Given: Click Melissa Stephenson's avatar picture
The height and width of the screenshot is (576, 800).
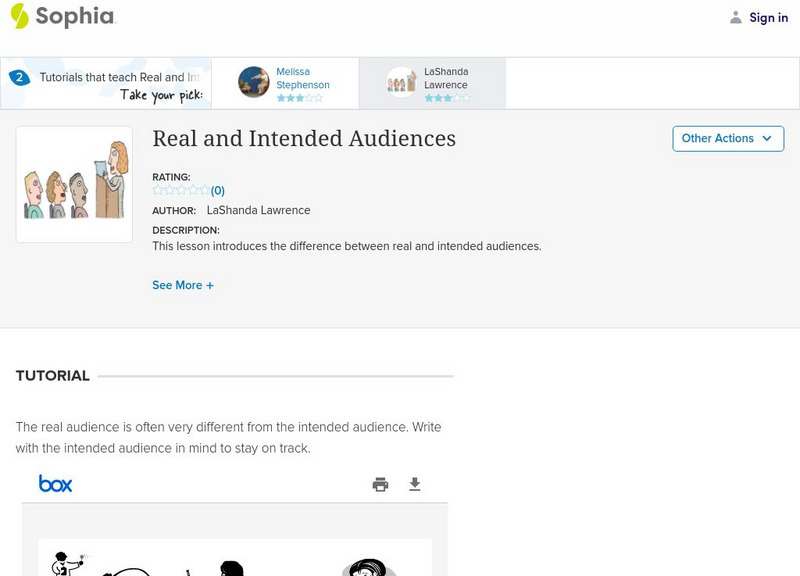Looking at the screenshot, I should point(254,82).
